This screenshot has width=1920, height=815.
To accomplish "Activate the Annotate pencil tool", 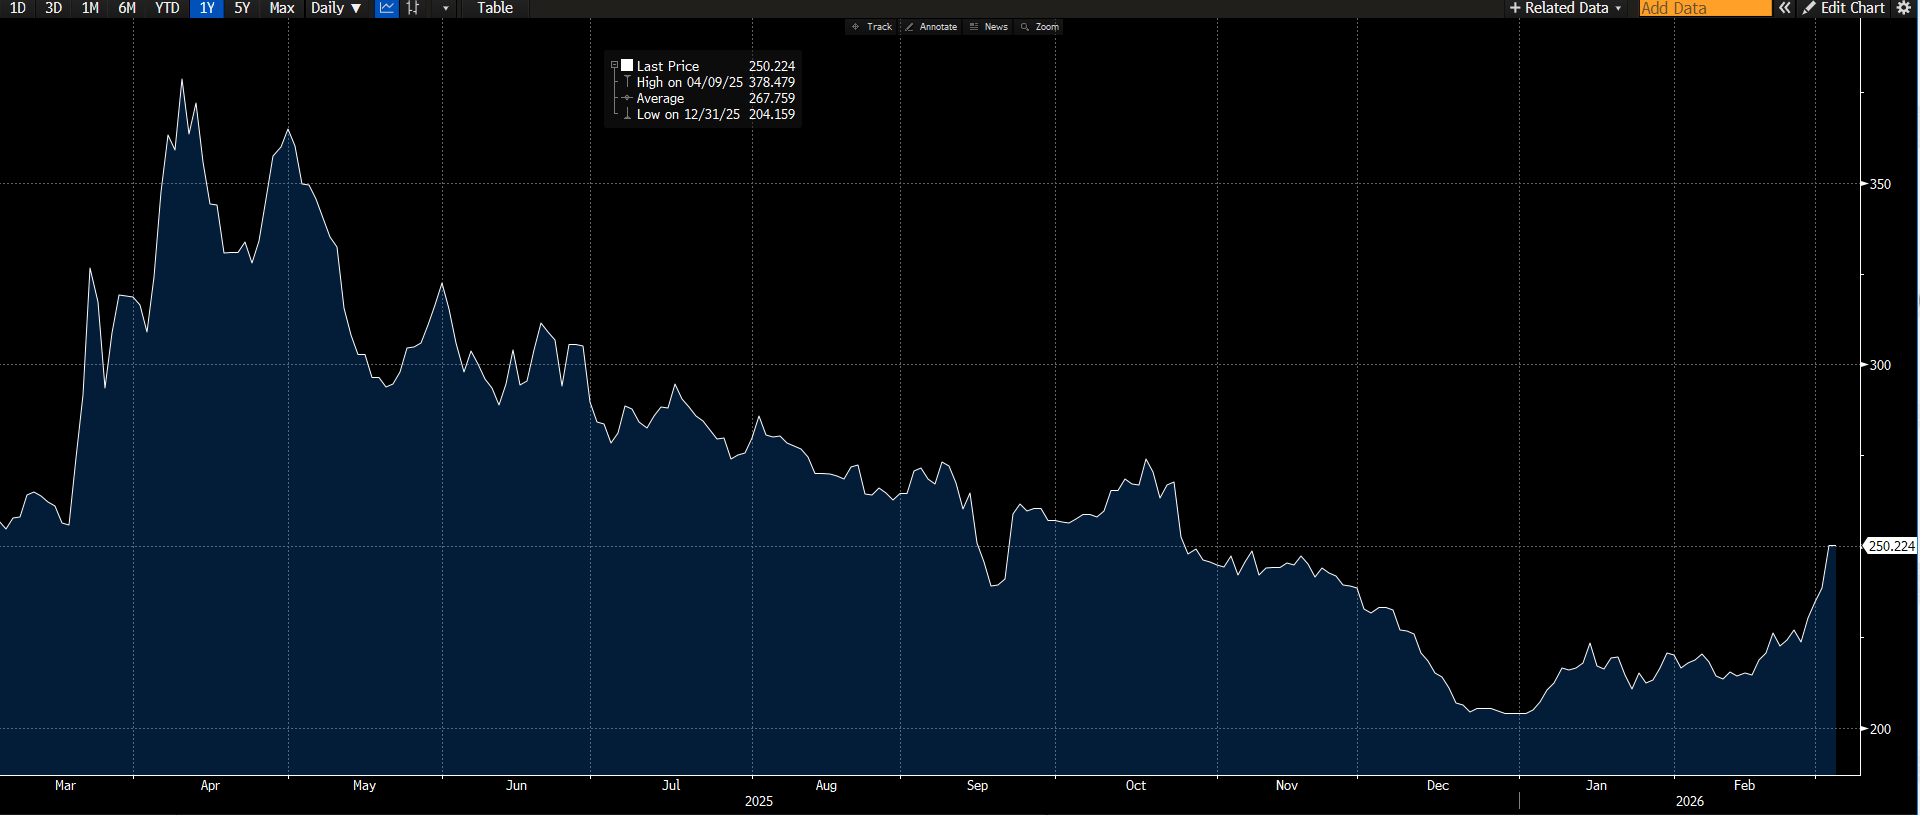I will point(931,27).
